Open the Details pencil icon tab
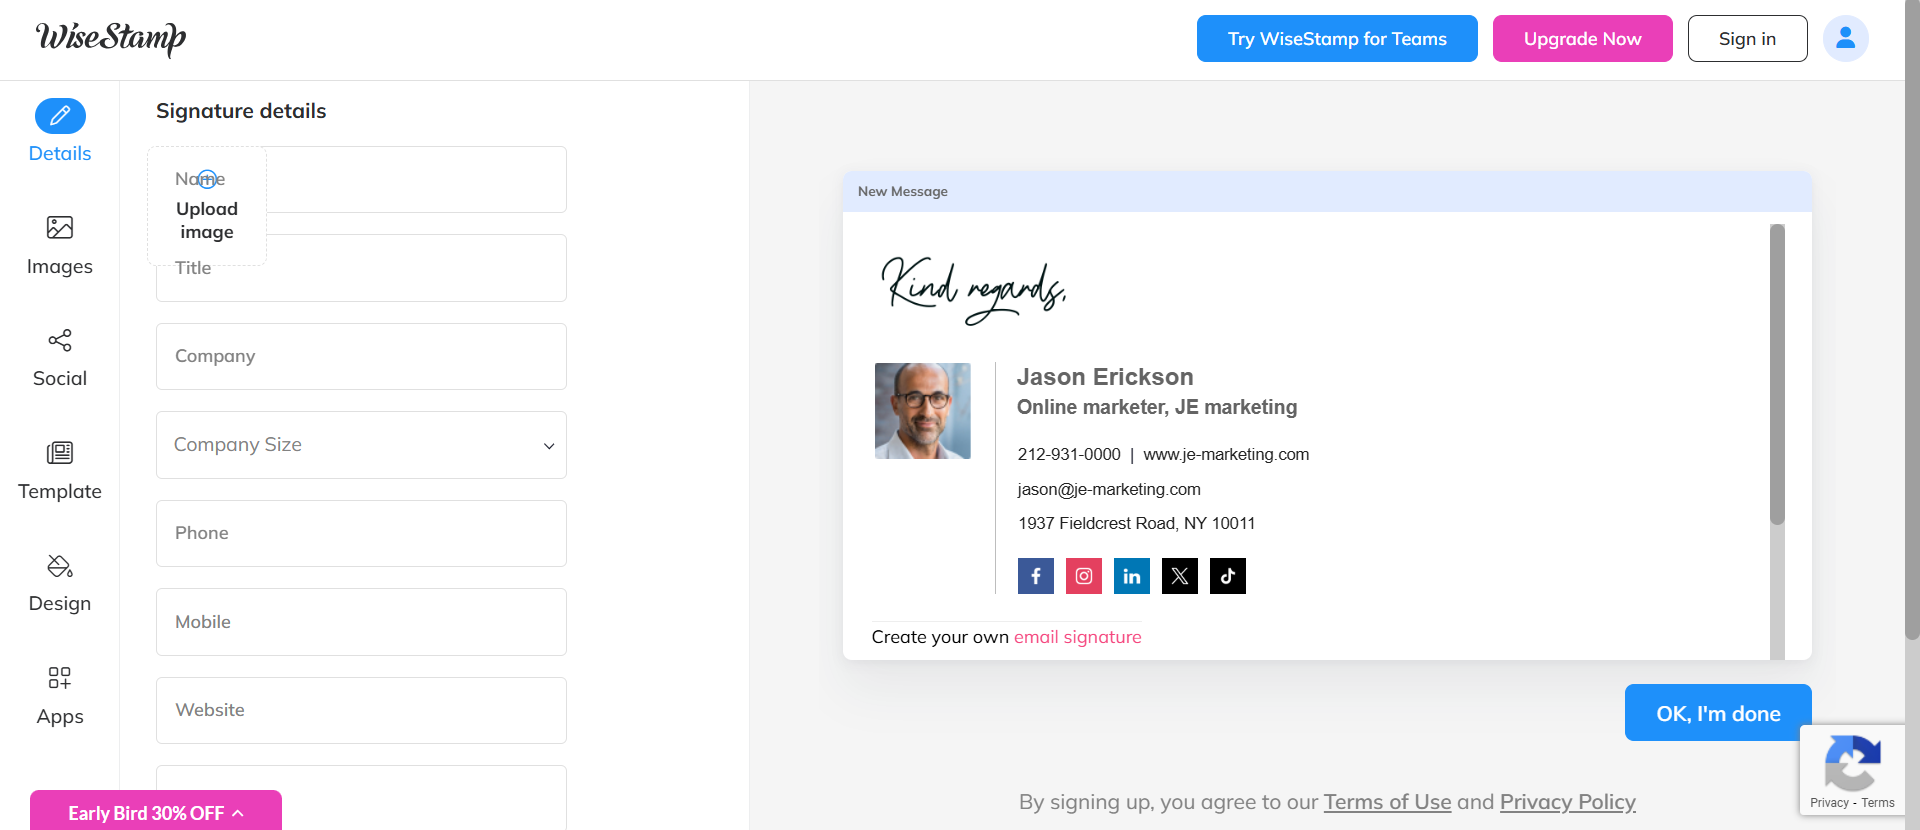Image resolution: width=1920 pixels, height=830 pixels. coord(60,117)
